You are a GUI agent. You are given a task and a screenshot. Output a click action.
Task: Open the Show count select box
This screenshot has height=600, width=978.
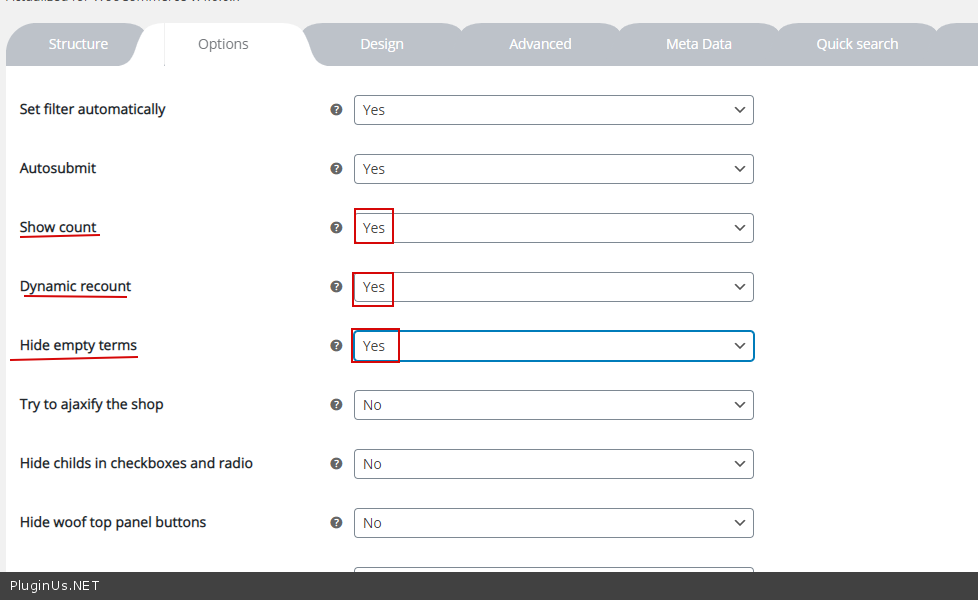pyautogui.click(x=553, y=228)
